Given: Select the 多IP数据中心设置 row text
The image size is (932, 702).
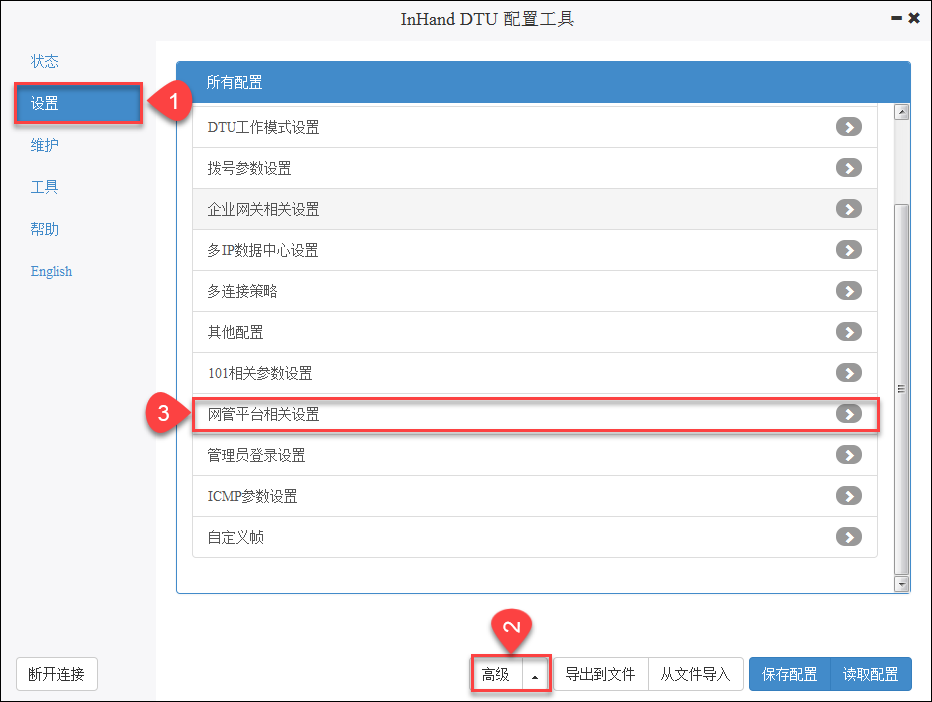Looking at the screenshot, I should pos(263,250).
